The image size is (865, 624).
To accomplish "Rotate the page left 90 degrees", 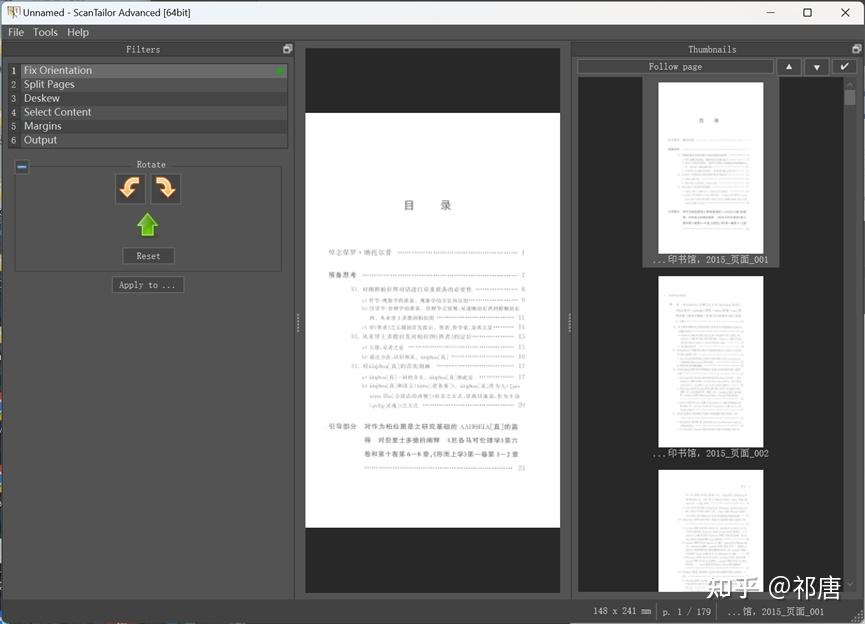I will click(130, 188).
